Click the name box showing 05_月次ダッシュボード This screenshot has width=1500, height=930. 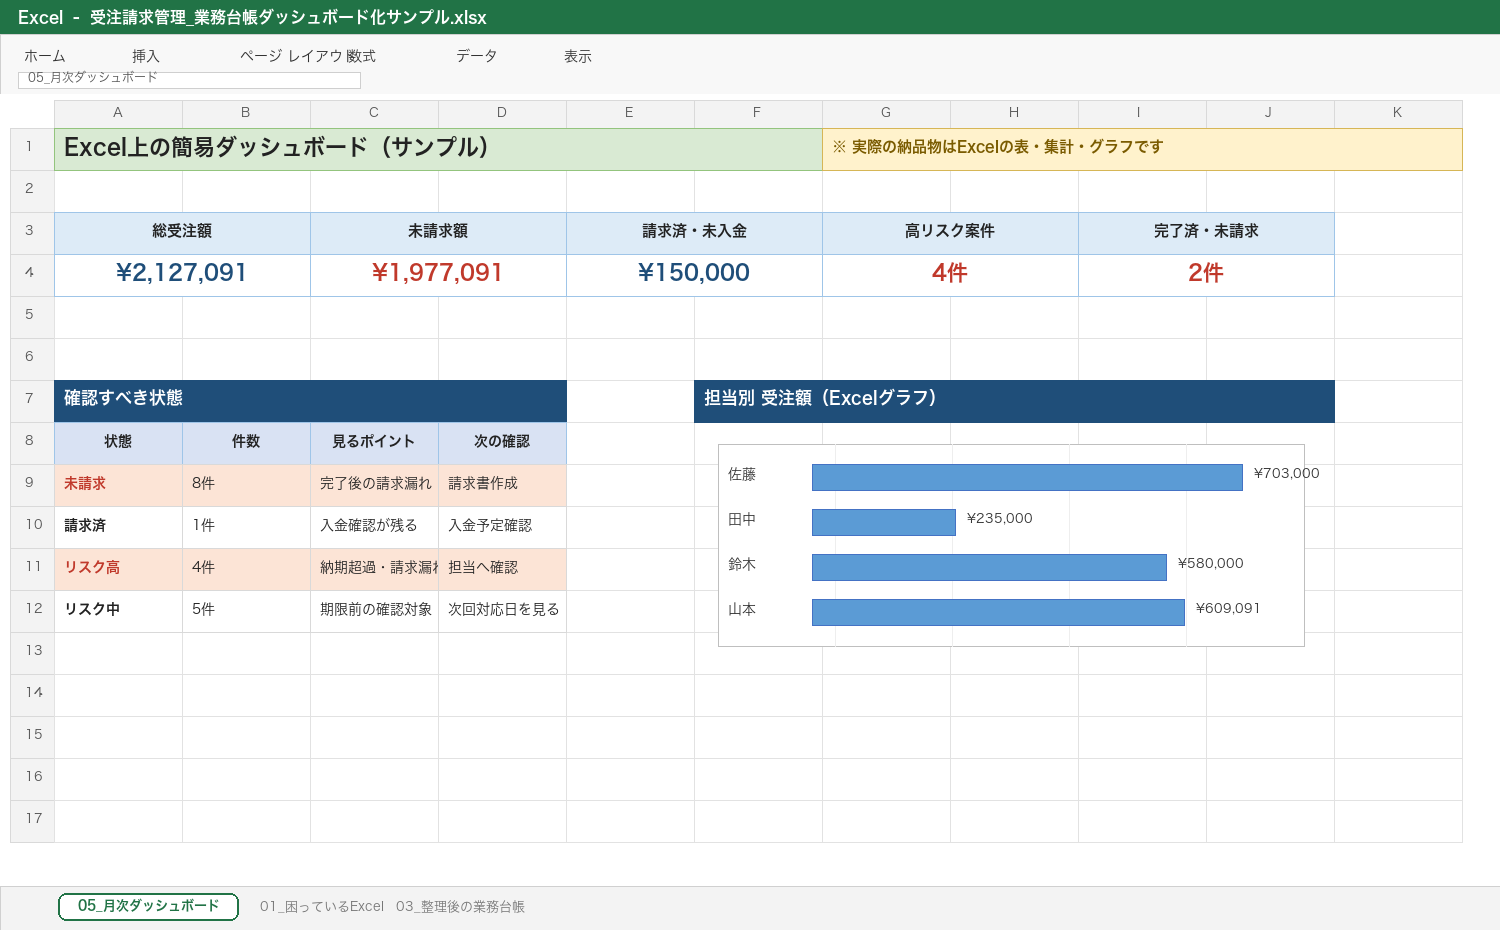[189, 79]
